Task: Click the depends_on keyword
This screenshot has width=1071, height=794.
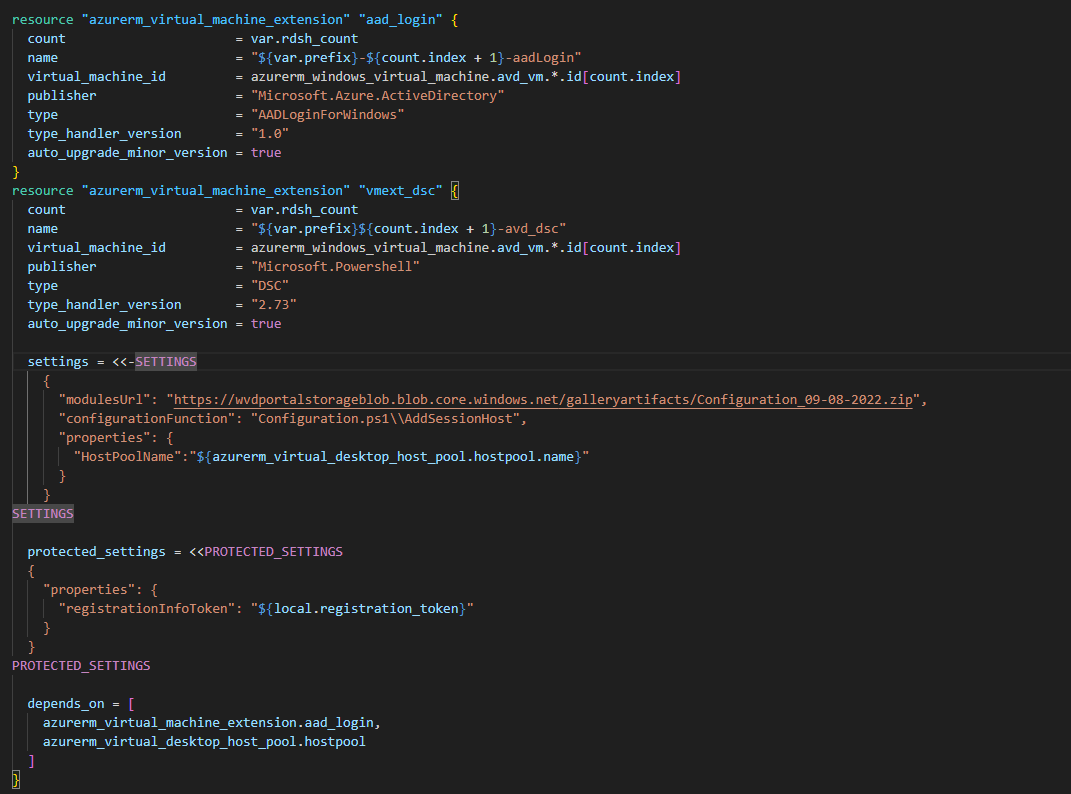Action: [65, 704]
